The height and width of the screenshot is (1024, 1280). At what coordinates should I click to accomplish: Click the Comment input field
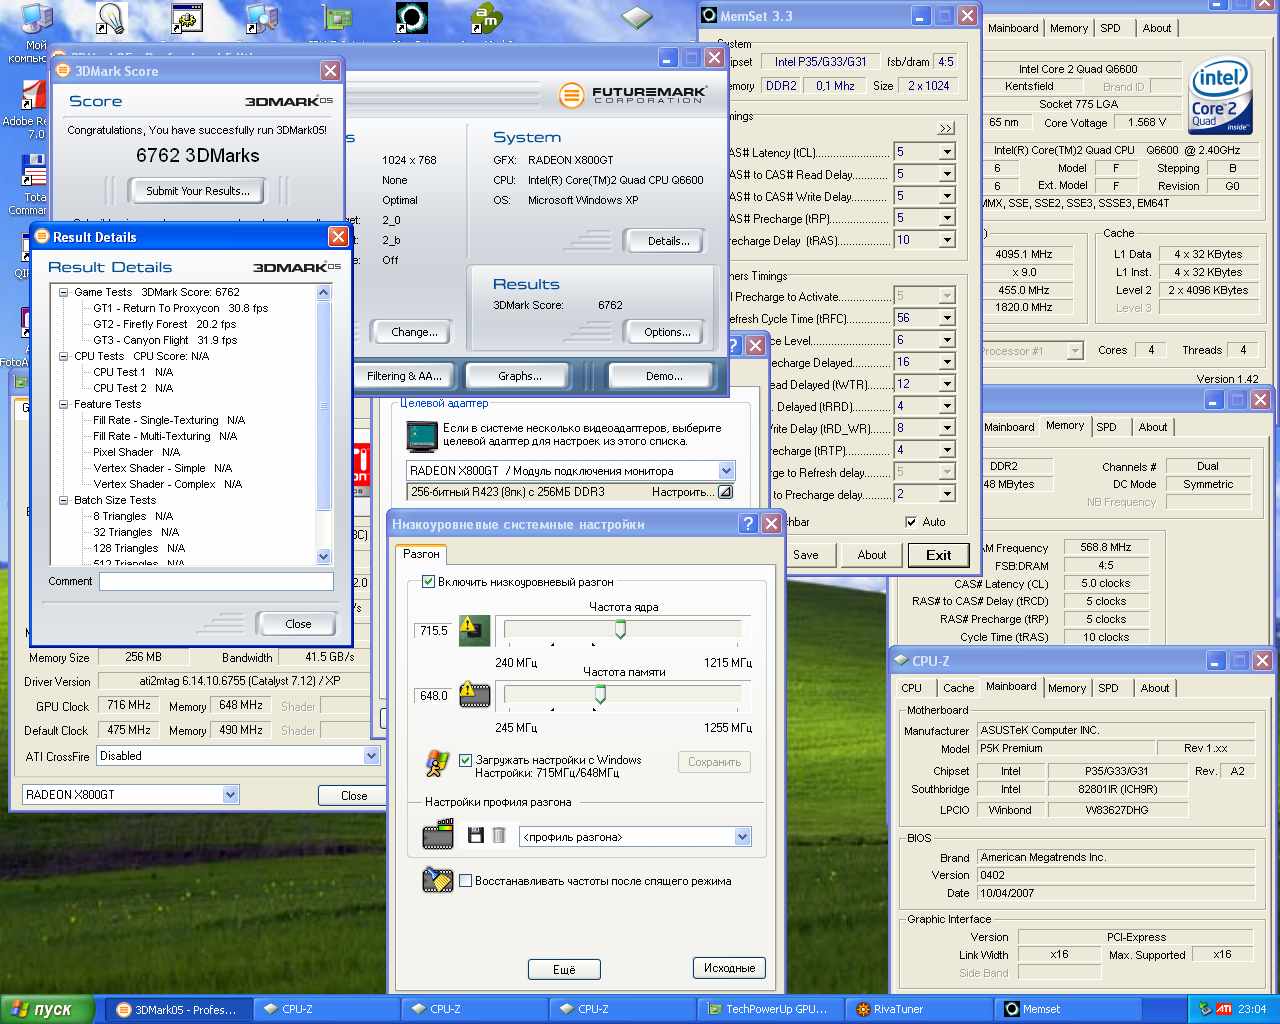point(216,581)
